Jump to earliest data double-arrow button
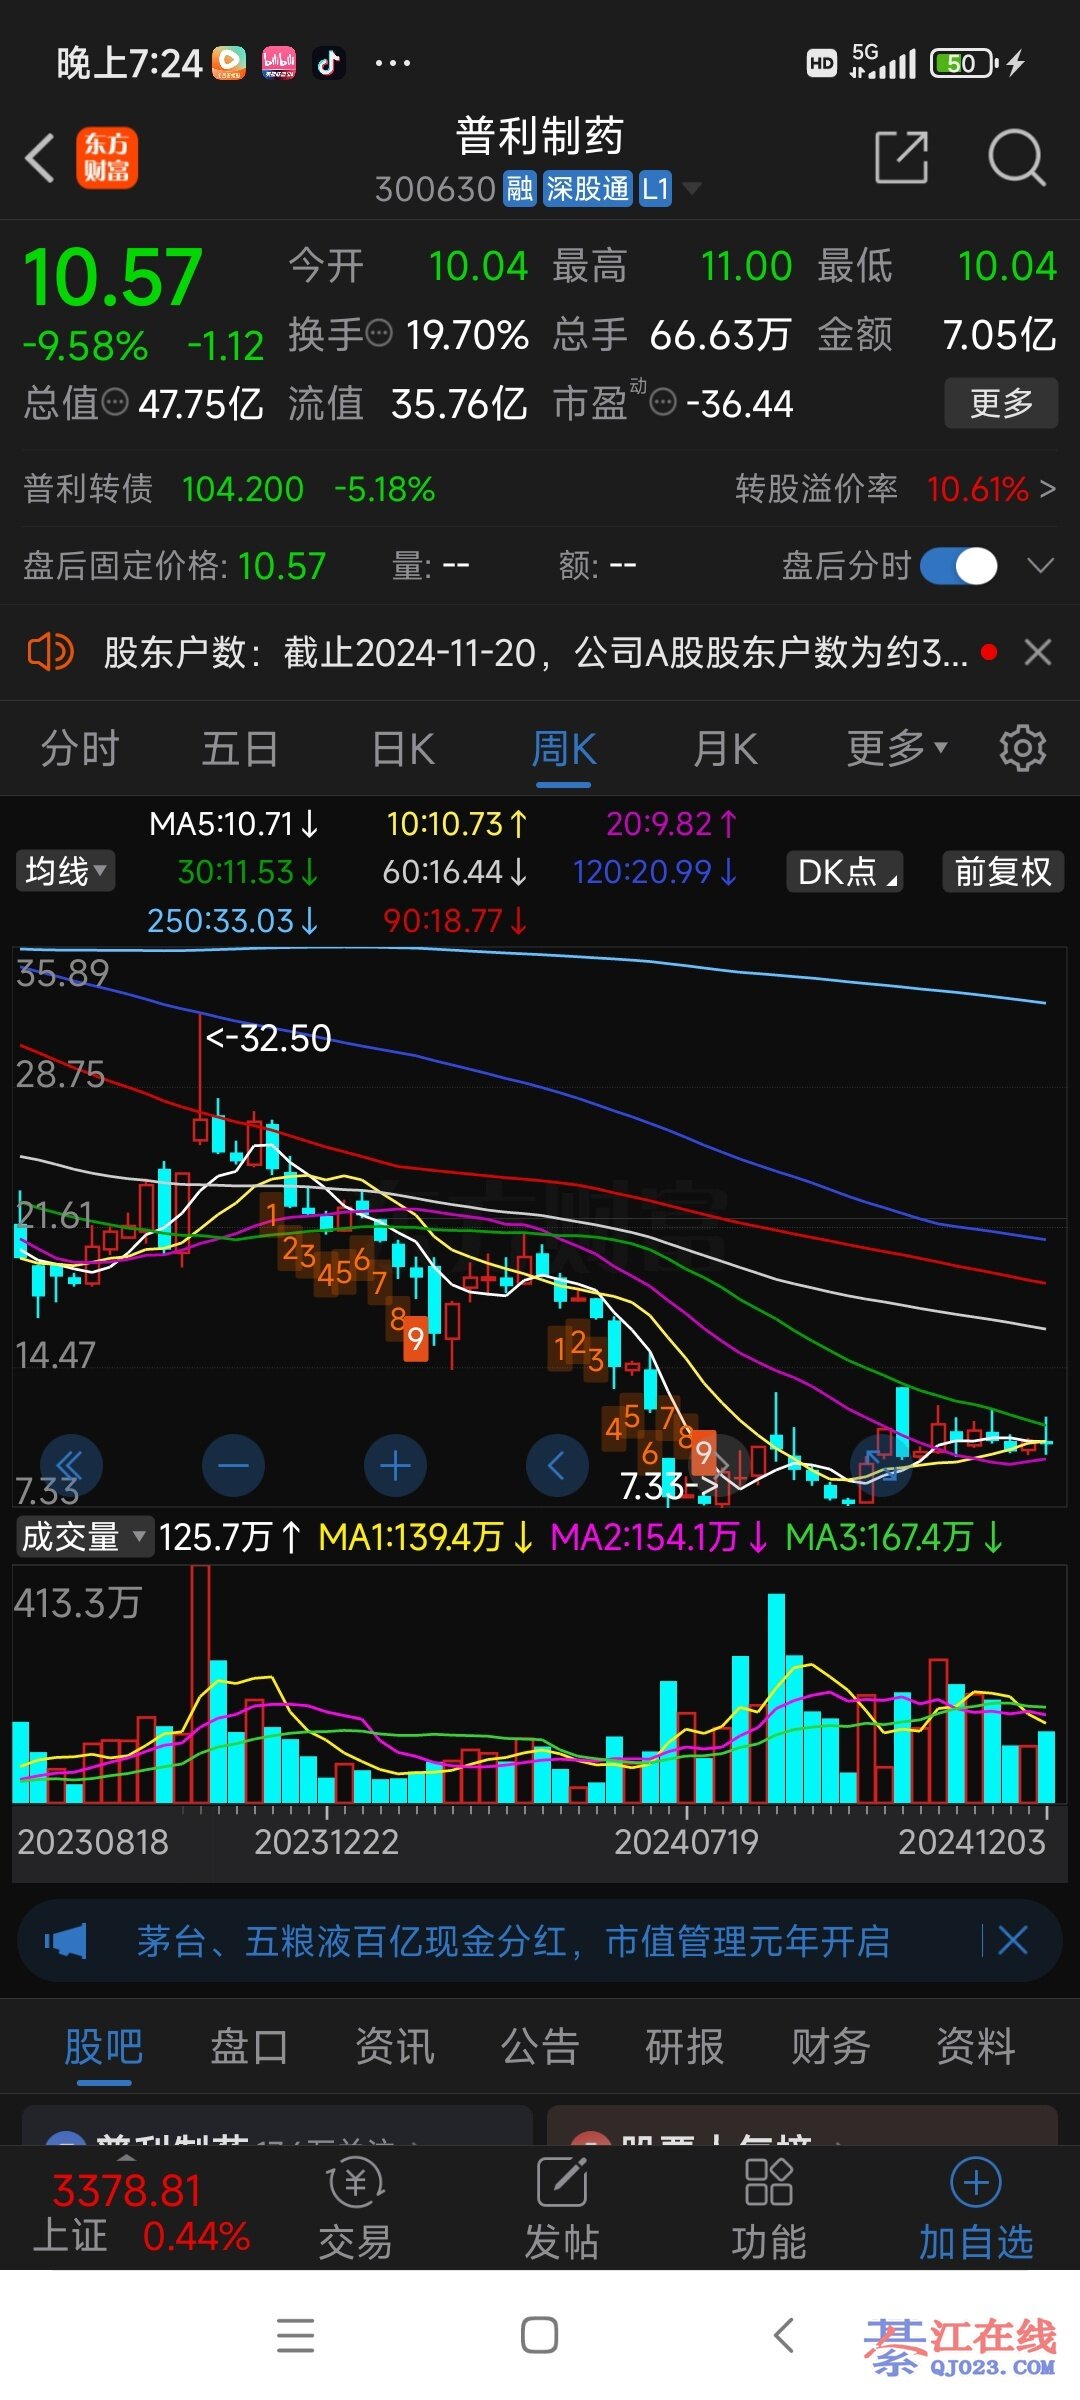This screenshot has width=1080, height=2400. (x=70, y=1466)
